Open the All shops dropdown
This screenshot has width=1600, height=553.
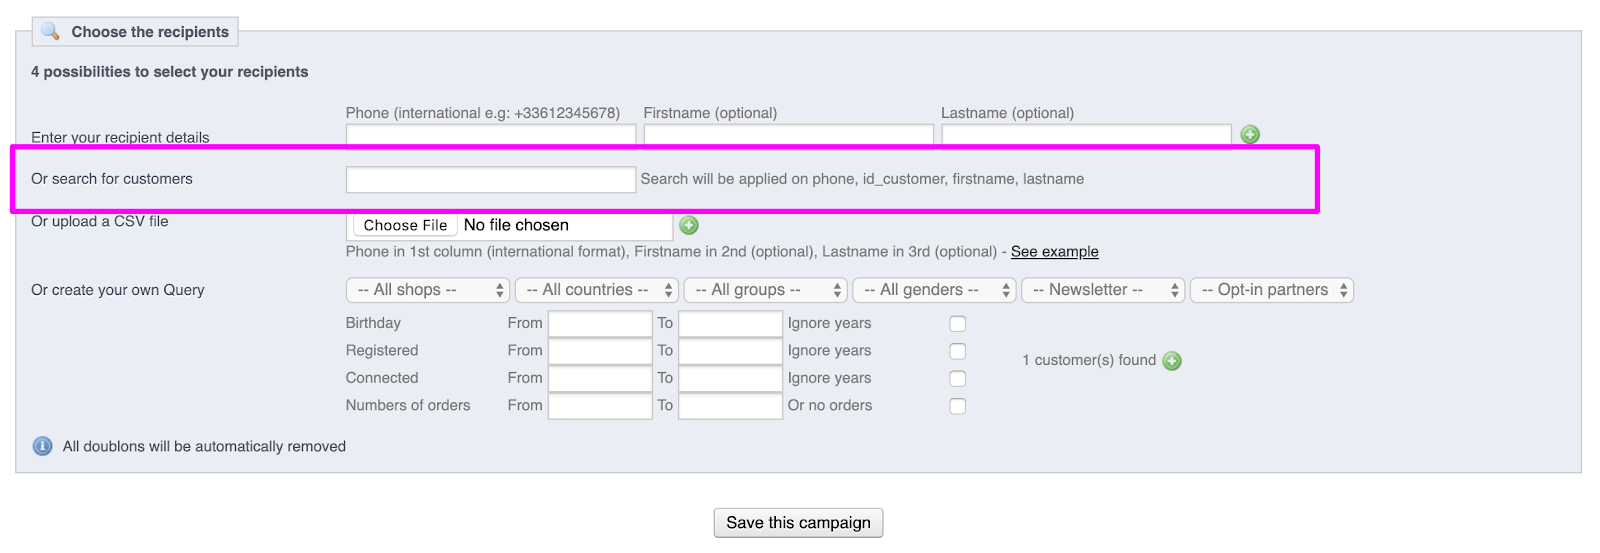pos(428,290)
